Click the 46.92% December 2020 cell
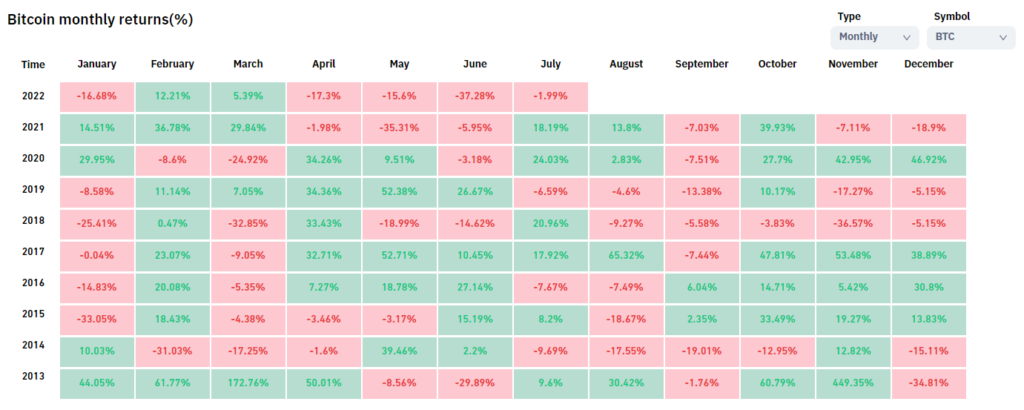 coord(929,160)
